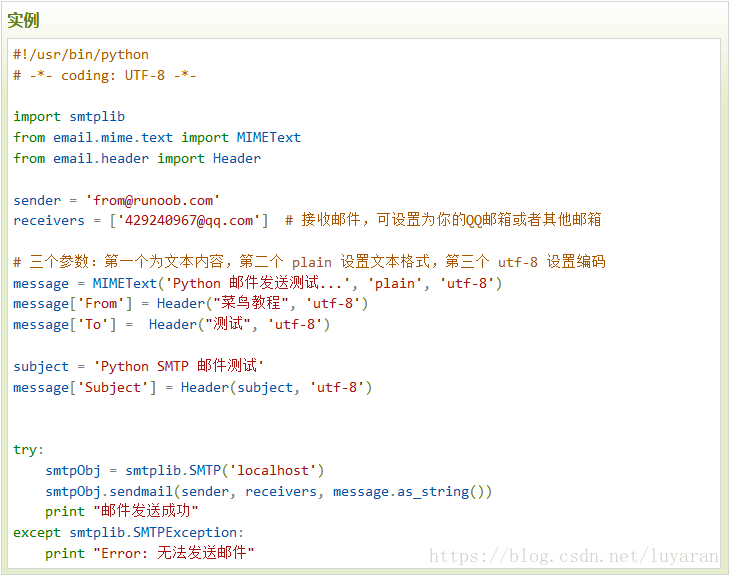Click message['To'] assignment line
The height and width of the screenshot is (576, 730).
point(171,324)
